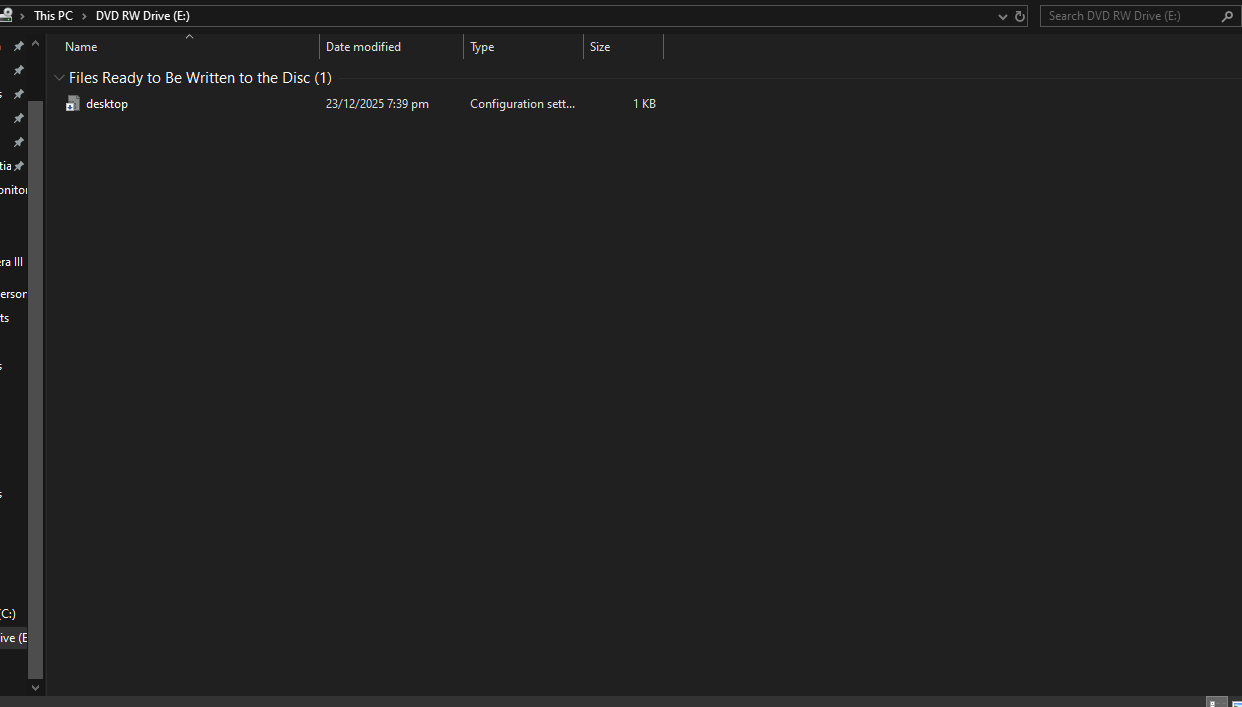
Task: Select the highlighted (E:) drive in navigation pane
Action: [x=14, y=638]
